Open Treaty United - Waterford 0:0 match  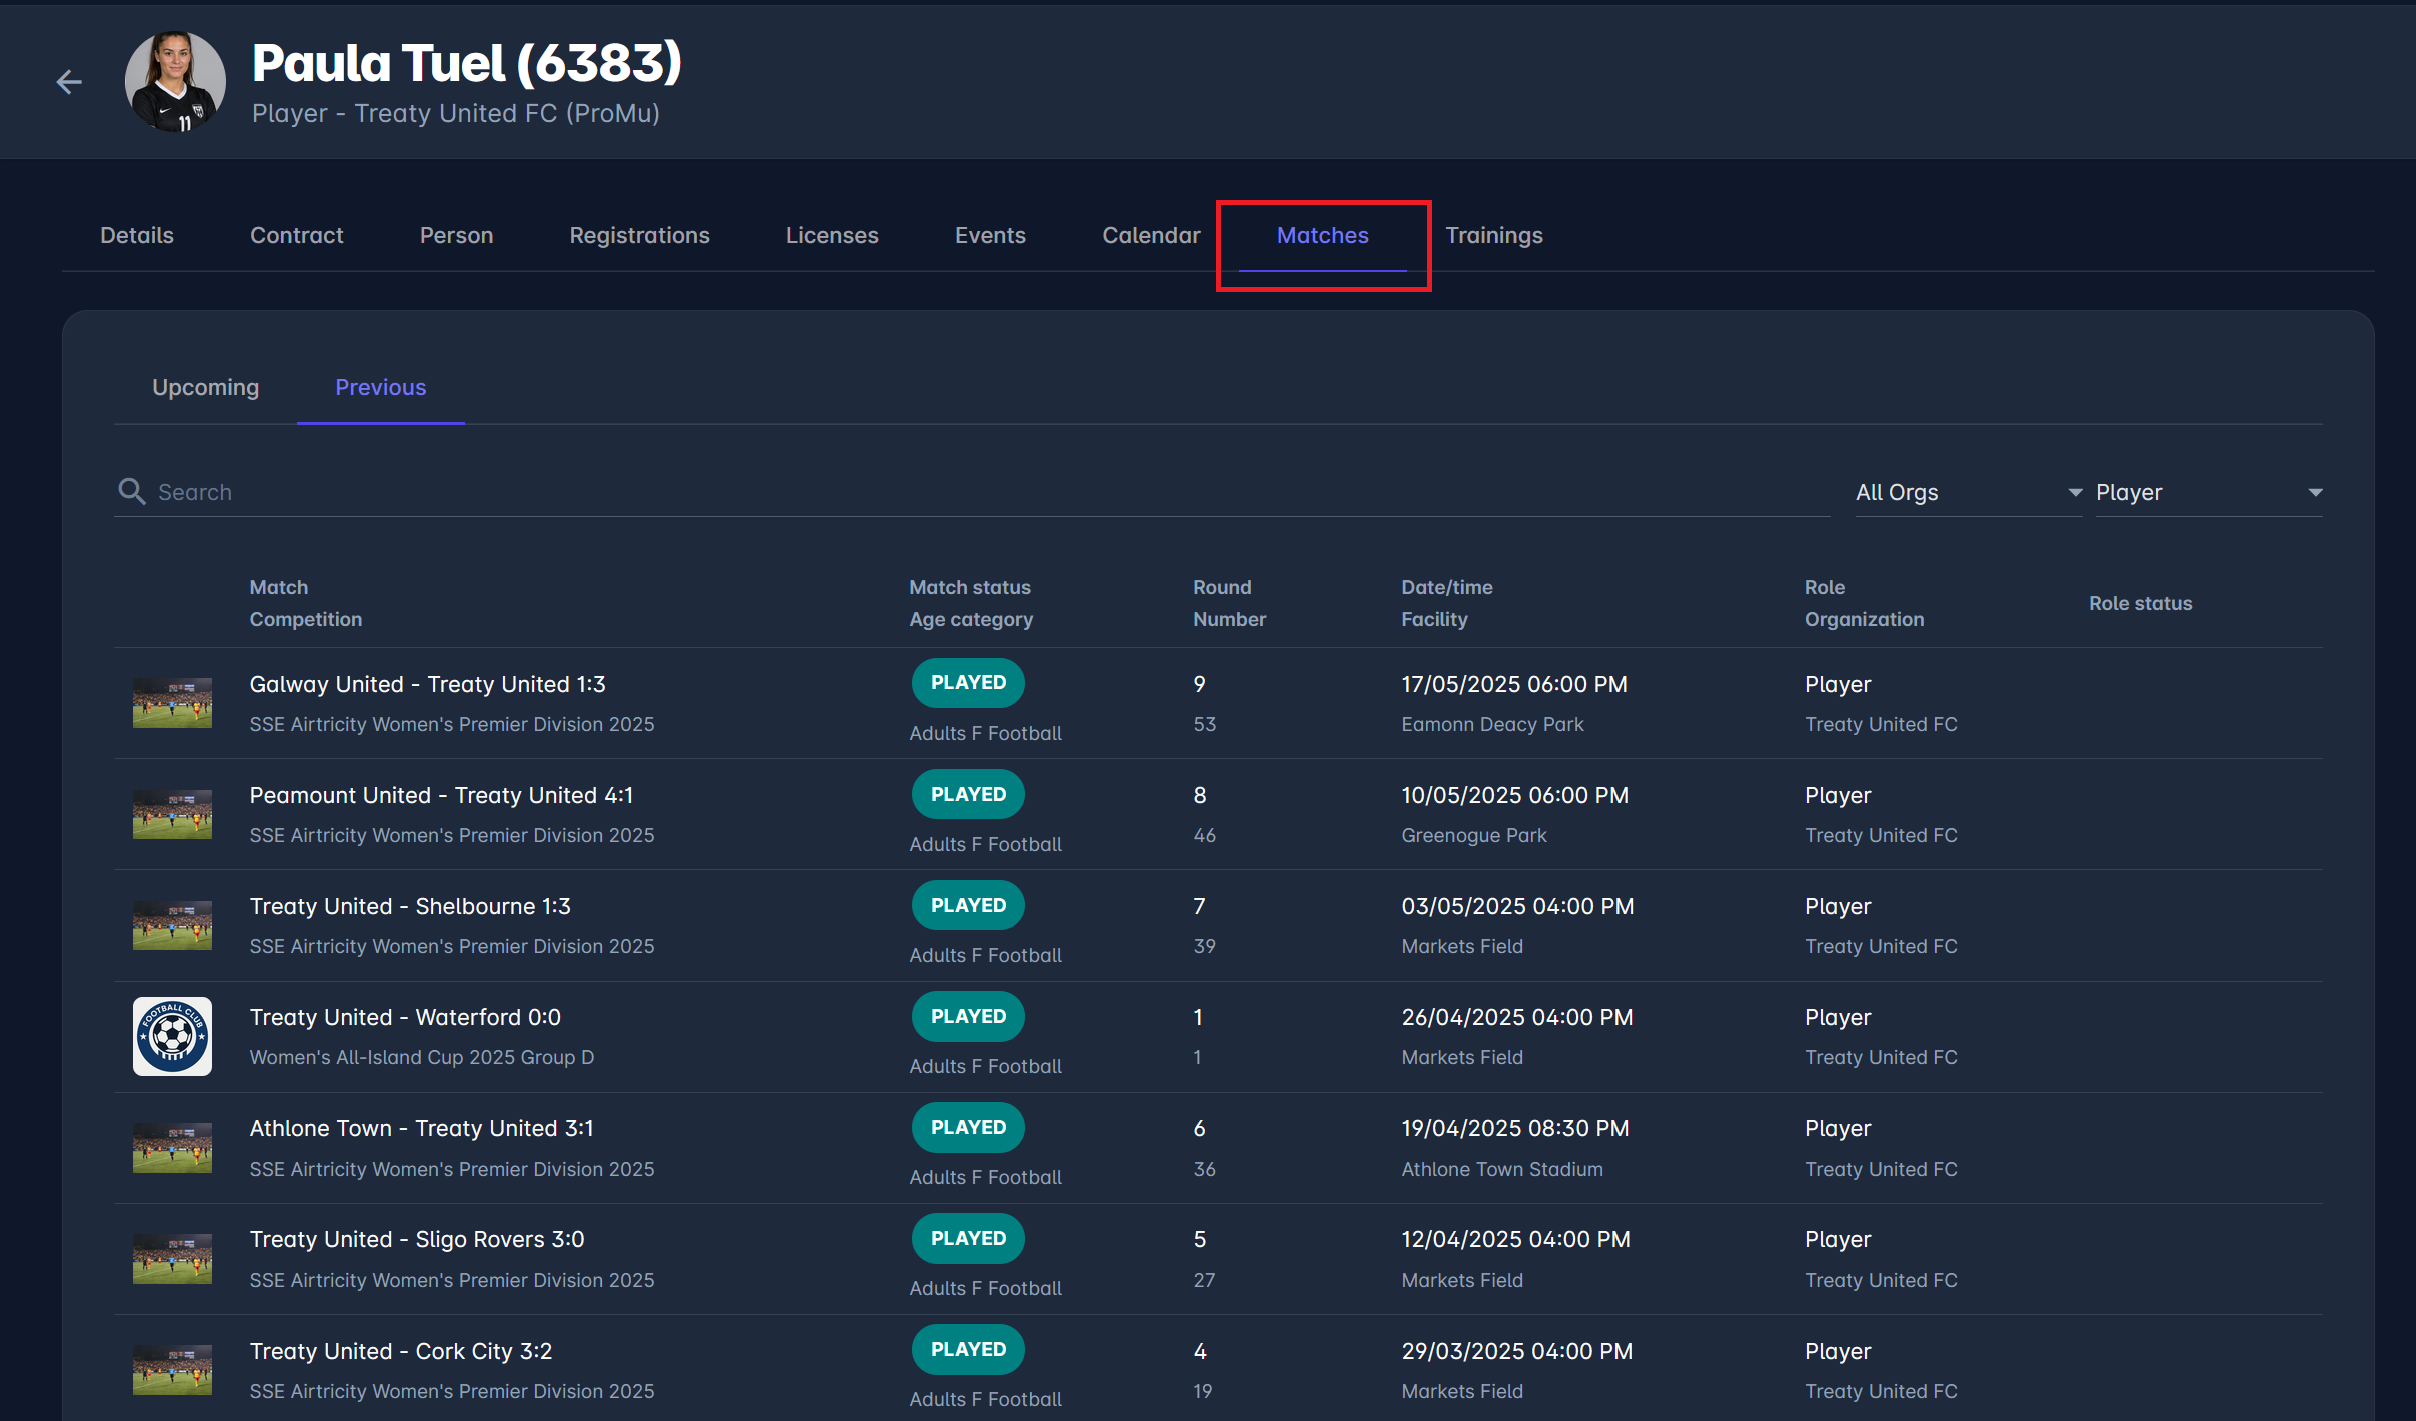[x=405, y=1017]
